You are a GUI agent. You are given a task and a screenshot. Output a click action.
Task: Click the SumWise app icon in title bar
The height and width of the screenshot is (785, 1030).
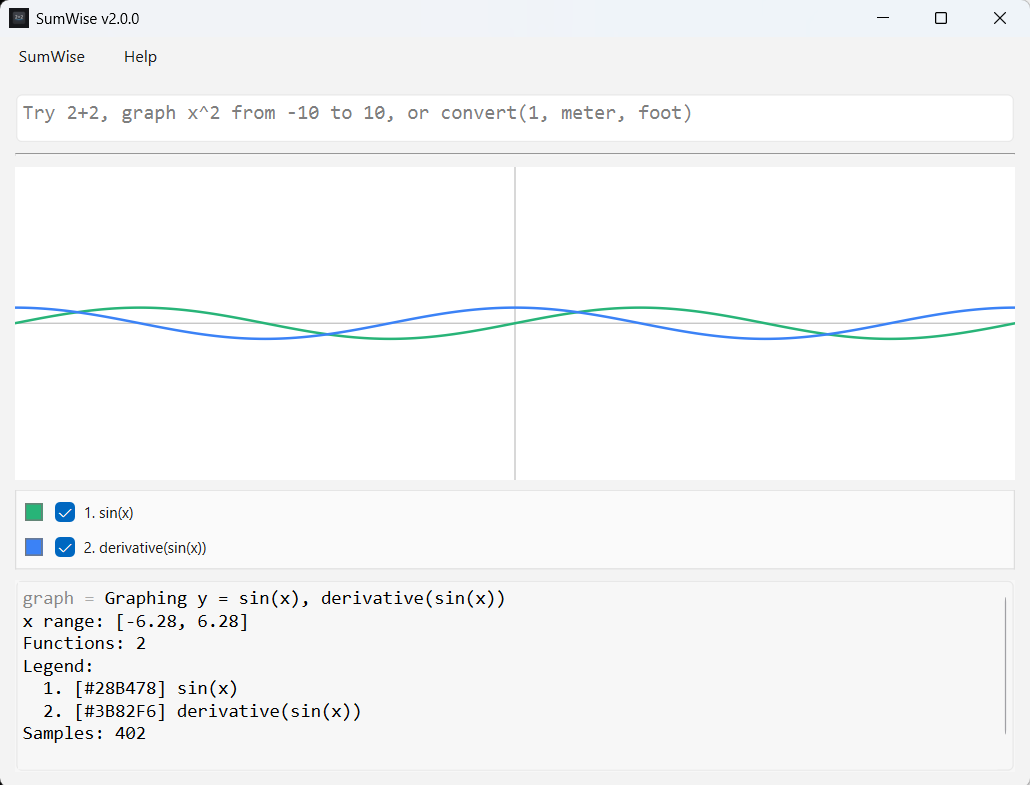pos(18,18)
